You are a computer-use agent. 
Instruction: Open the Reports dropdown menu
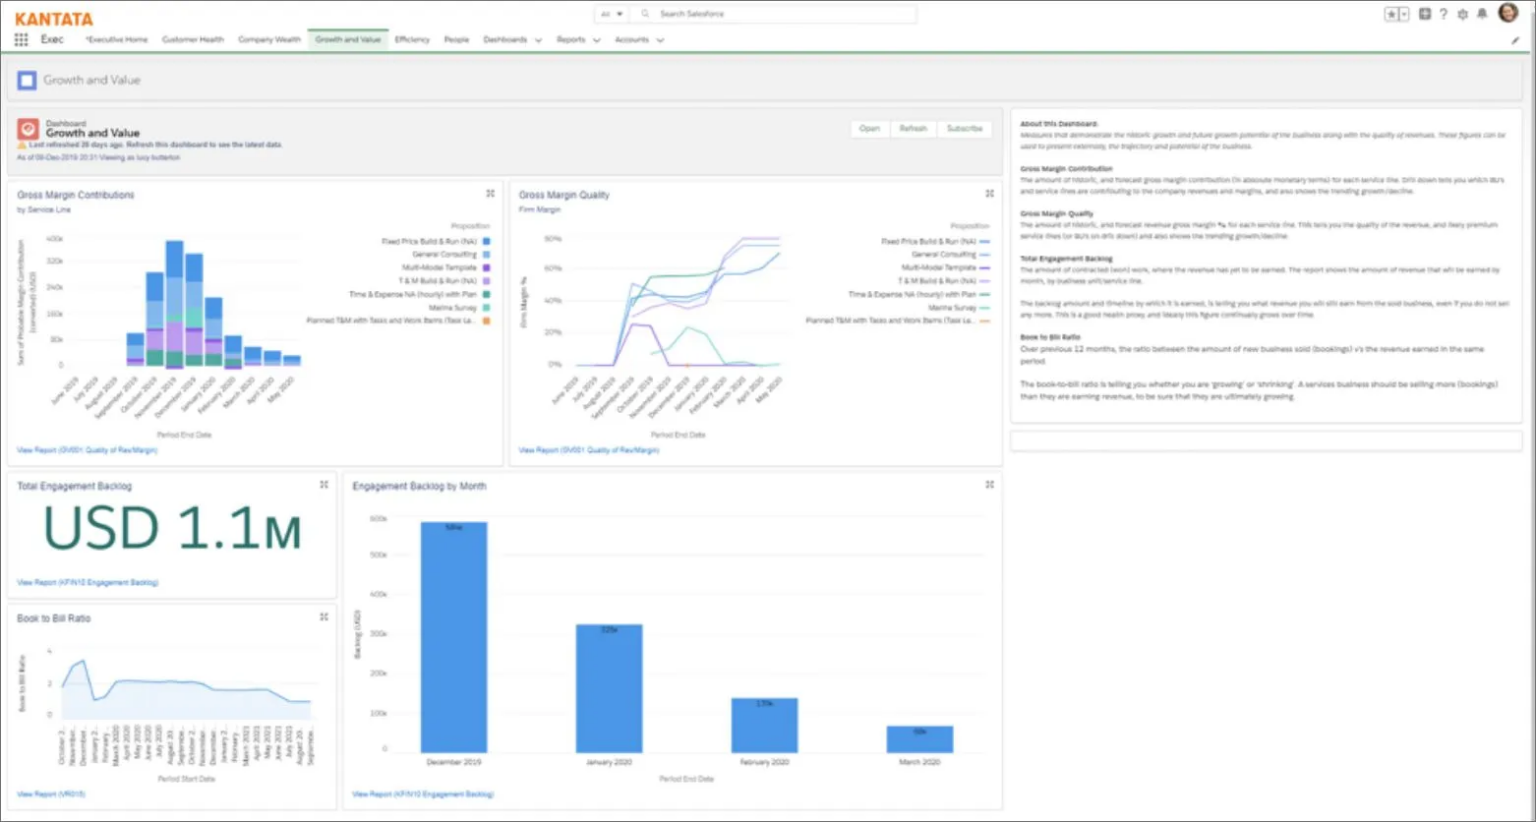click(x=577, y=39)
